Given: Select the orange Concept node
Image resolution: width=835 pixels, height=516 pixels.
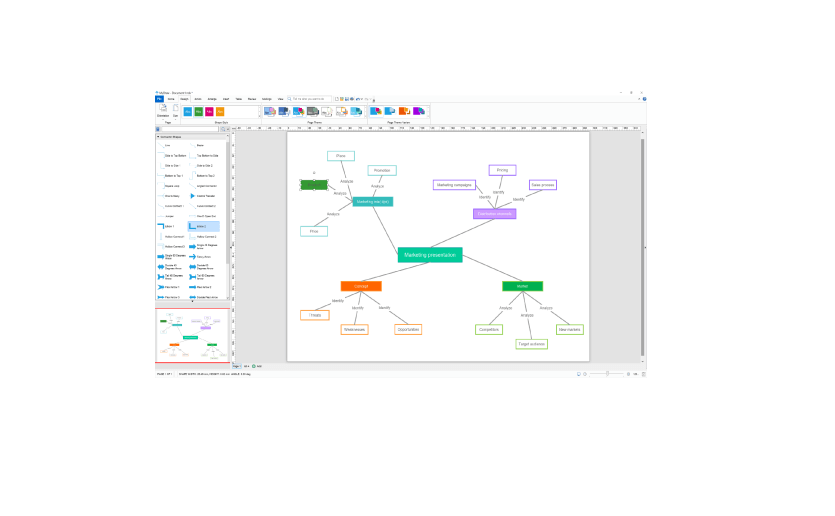Looking at the screenshot, I should click(x=361, y=286).
